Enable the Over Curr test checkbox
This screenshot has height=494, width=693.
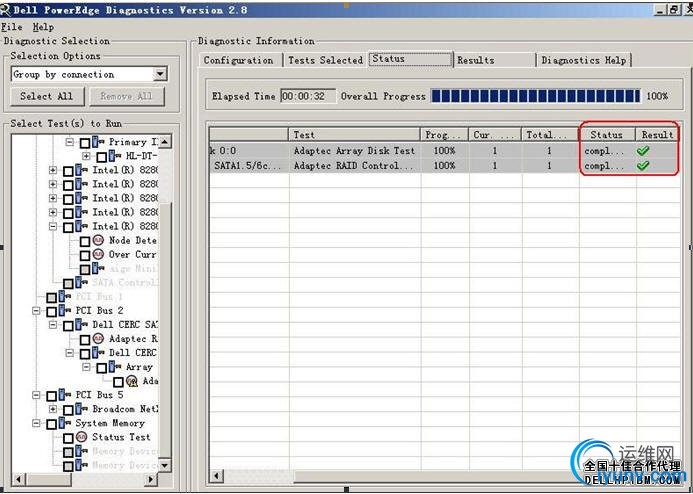(85, 256)
